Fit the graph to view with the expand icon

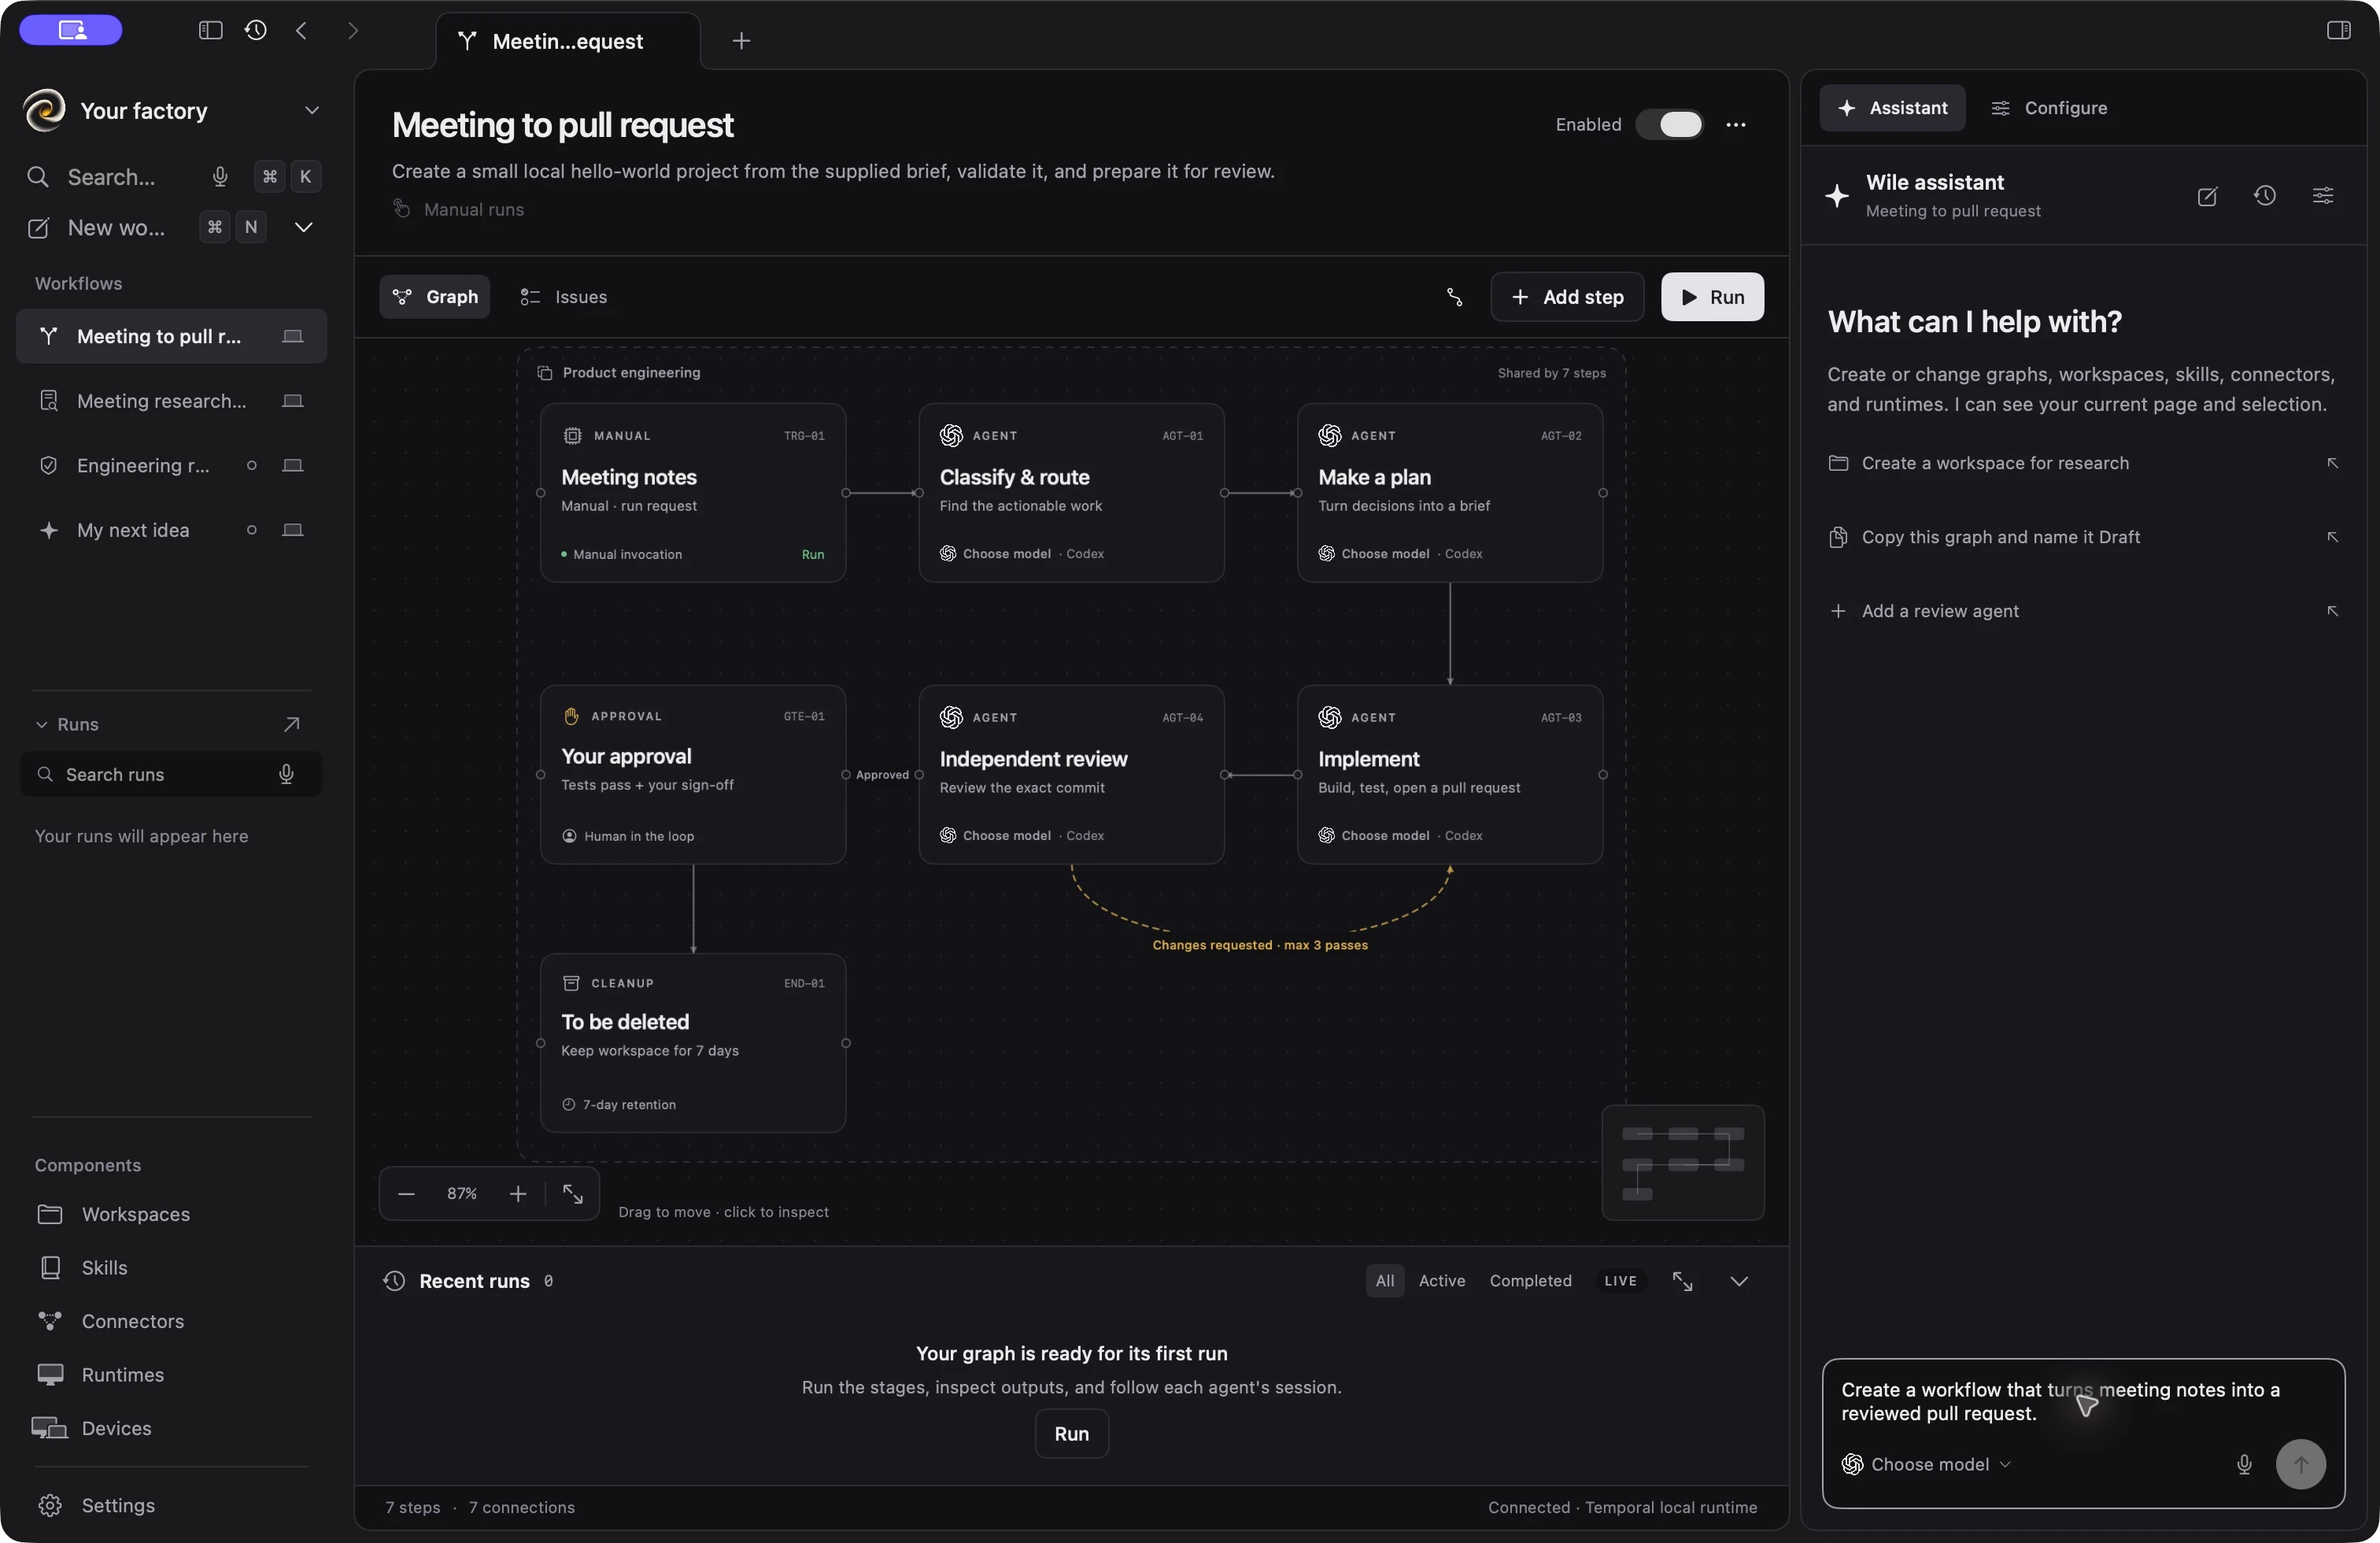[x=573, y=1194]
